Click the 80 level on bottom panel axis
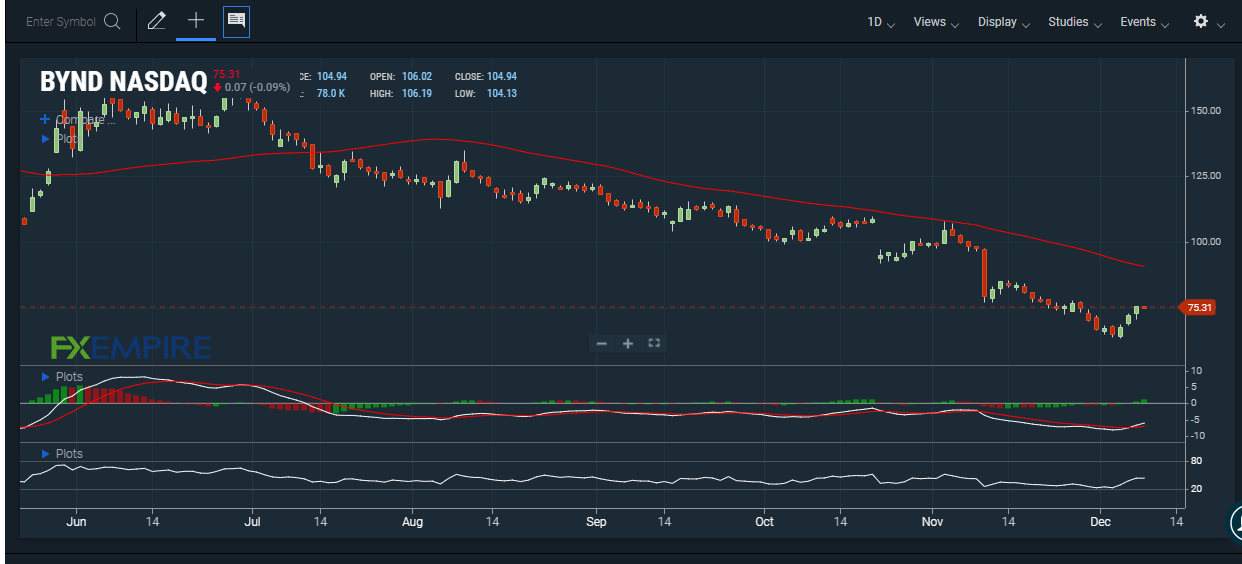1242x564 pixels. pyautogui.click(x=1196, y=461)
